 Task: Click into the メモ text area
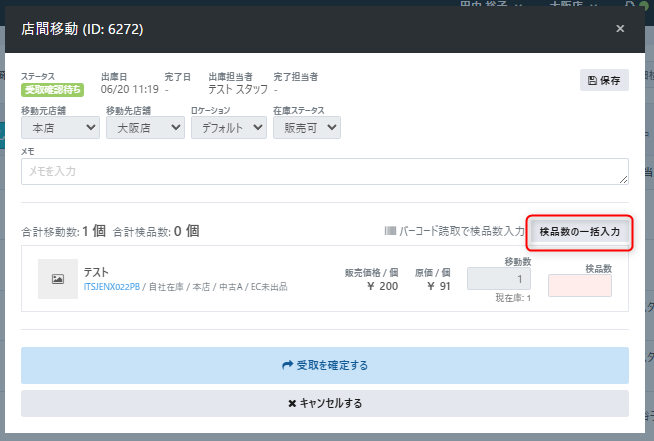(324, 171)
